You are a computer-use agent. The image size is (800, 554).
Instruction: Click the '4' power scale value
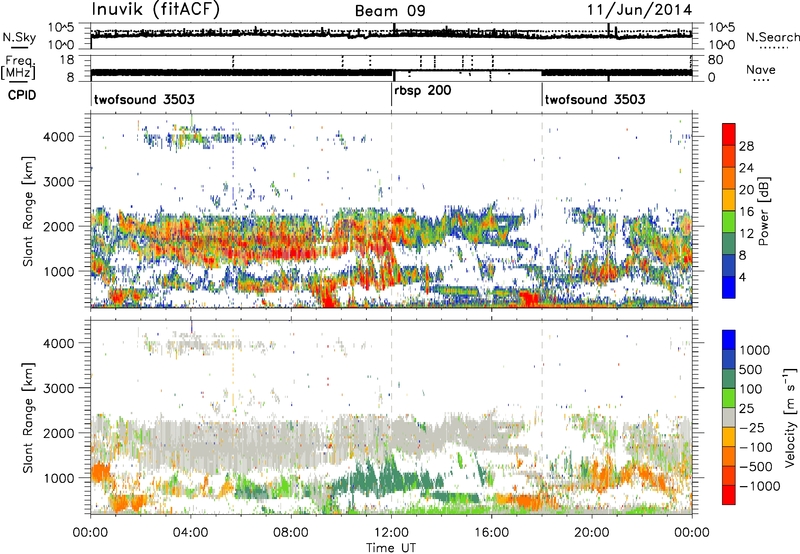coord(742,278)
